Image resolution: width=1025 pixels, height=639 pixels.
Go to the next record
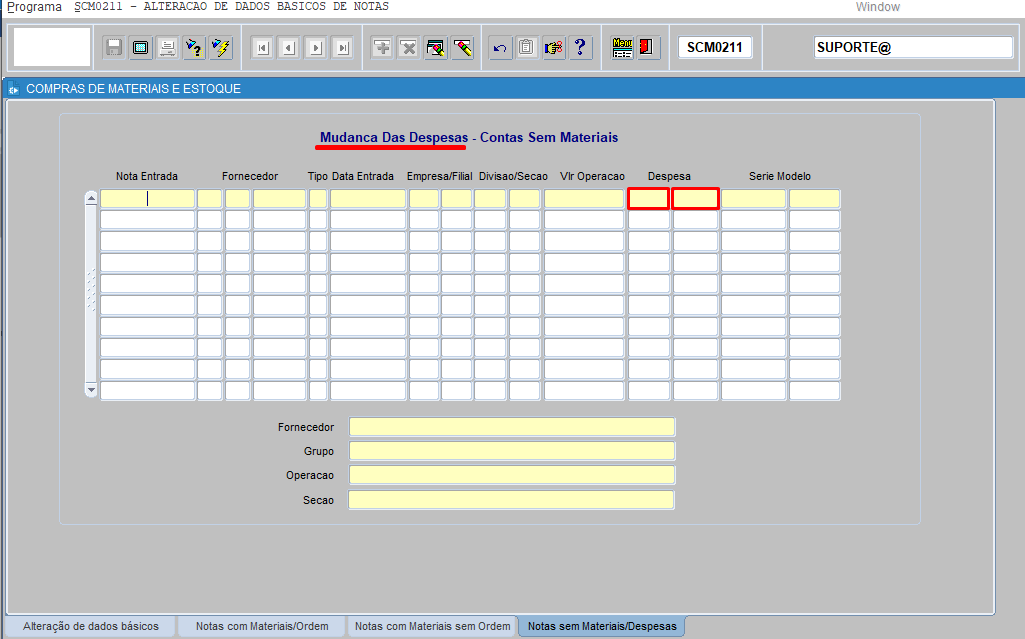click(316, 48)
